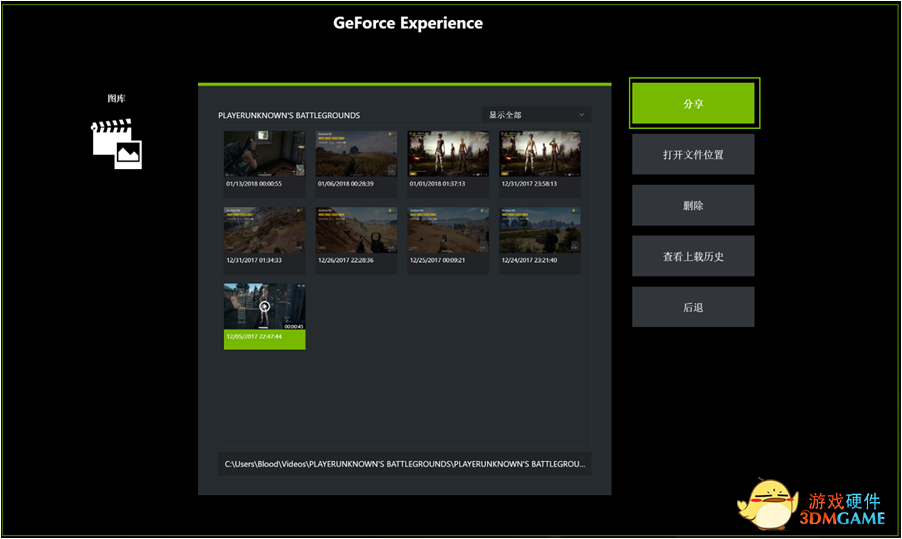
Task: Select the thumbnail dated 12/24/2017 23:21:40
Action: 540,230
